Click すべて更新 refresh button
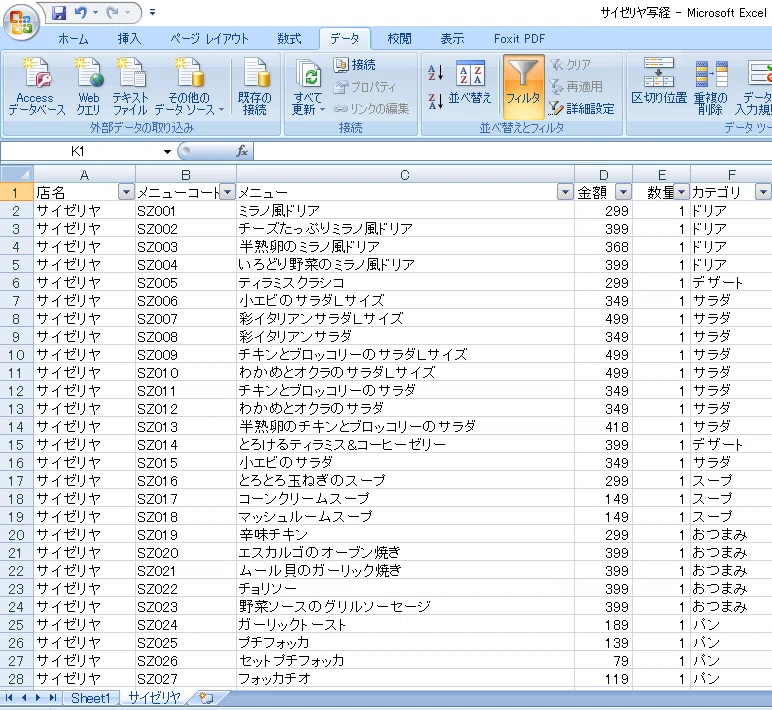This screenshot has width=772, height=710. (308, 87)
